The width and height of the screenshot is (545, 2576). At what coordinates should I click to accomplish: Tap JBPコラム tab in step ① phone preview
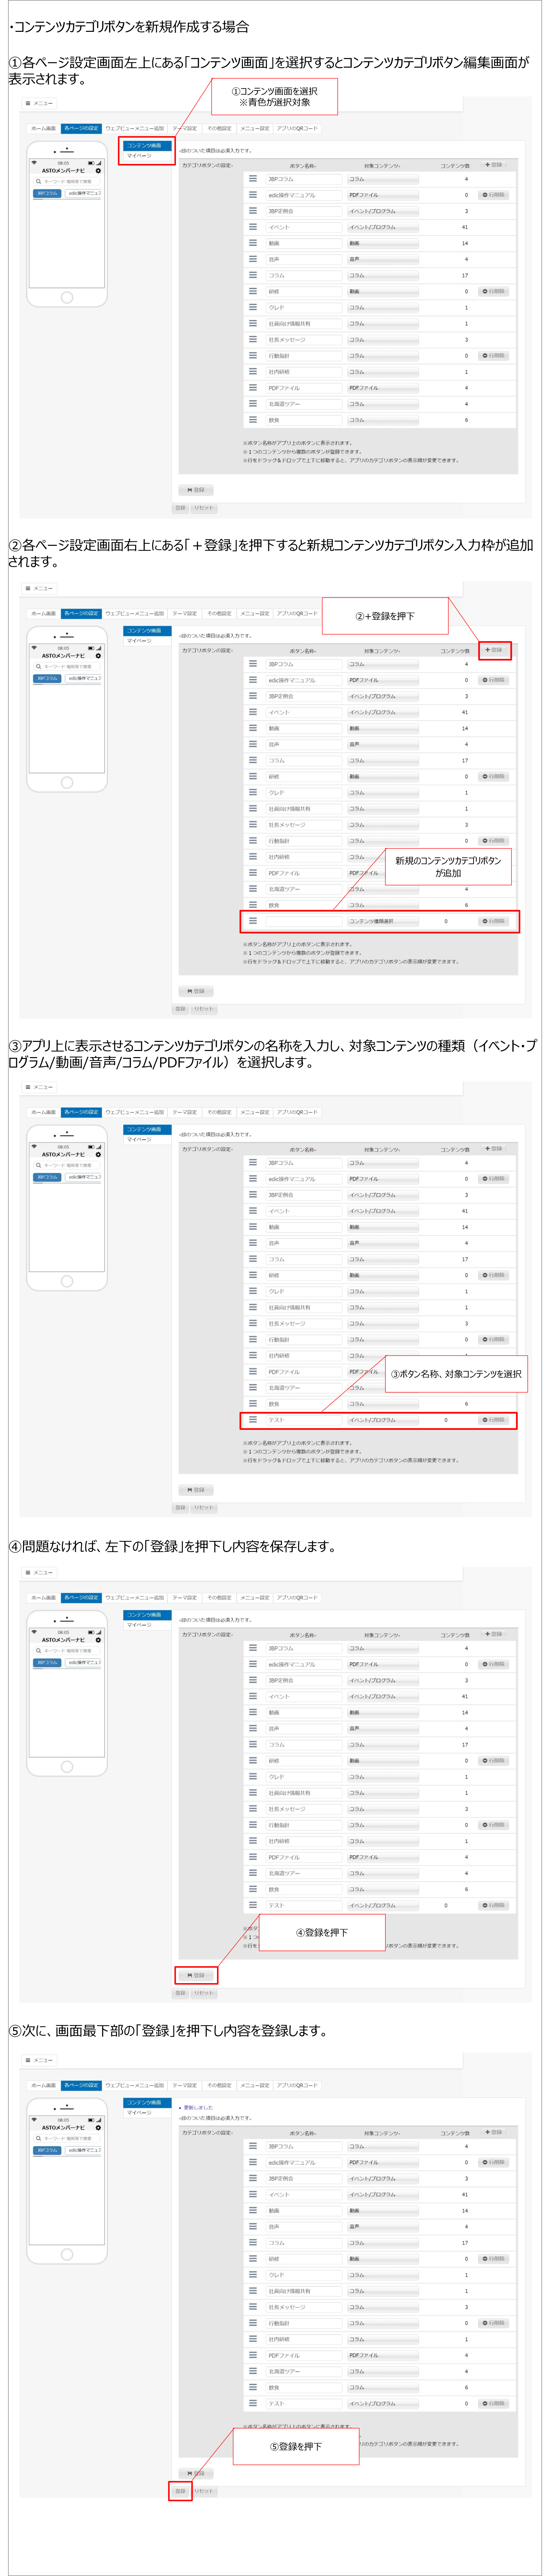[x=47, y=193]
